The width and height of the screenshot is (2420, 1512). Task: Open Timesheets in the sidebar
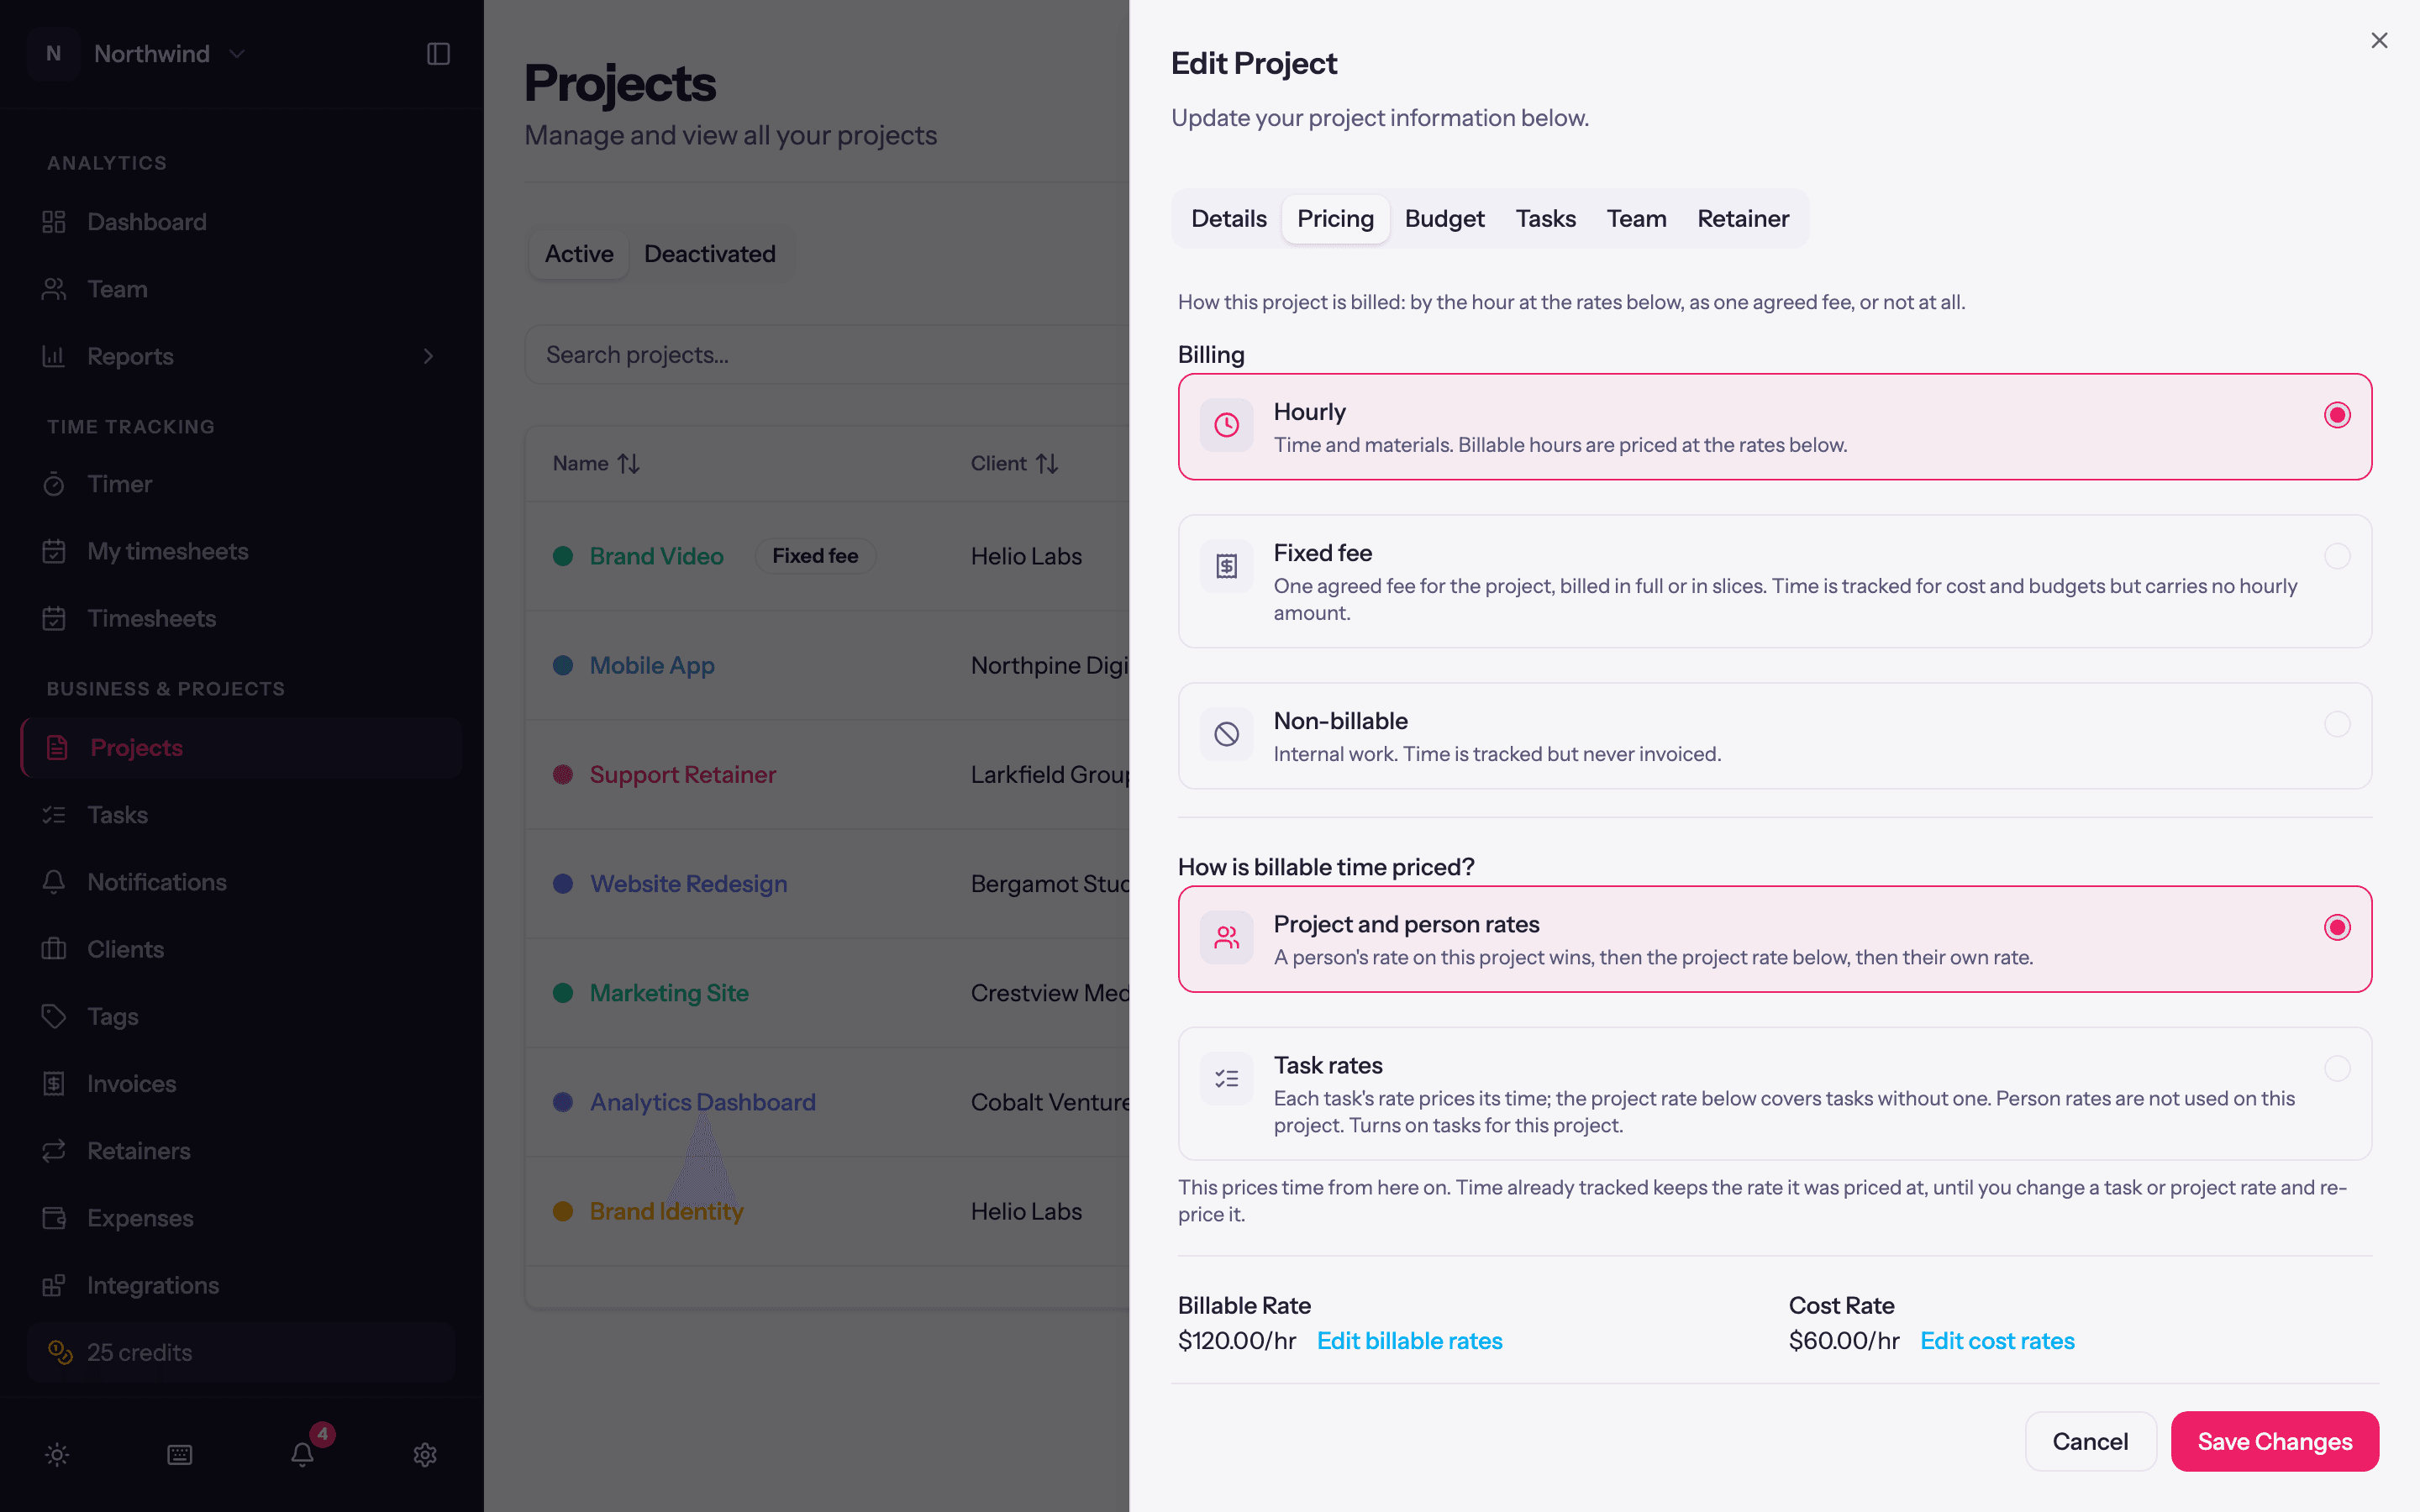coord(240,618)
